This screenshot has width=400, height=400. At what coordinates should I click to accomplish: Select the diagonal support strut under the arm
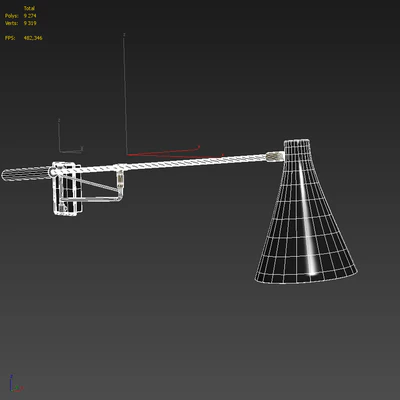89,184
